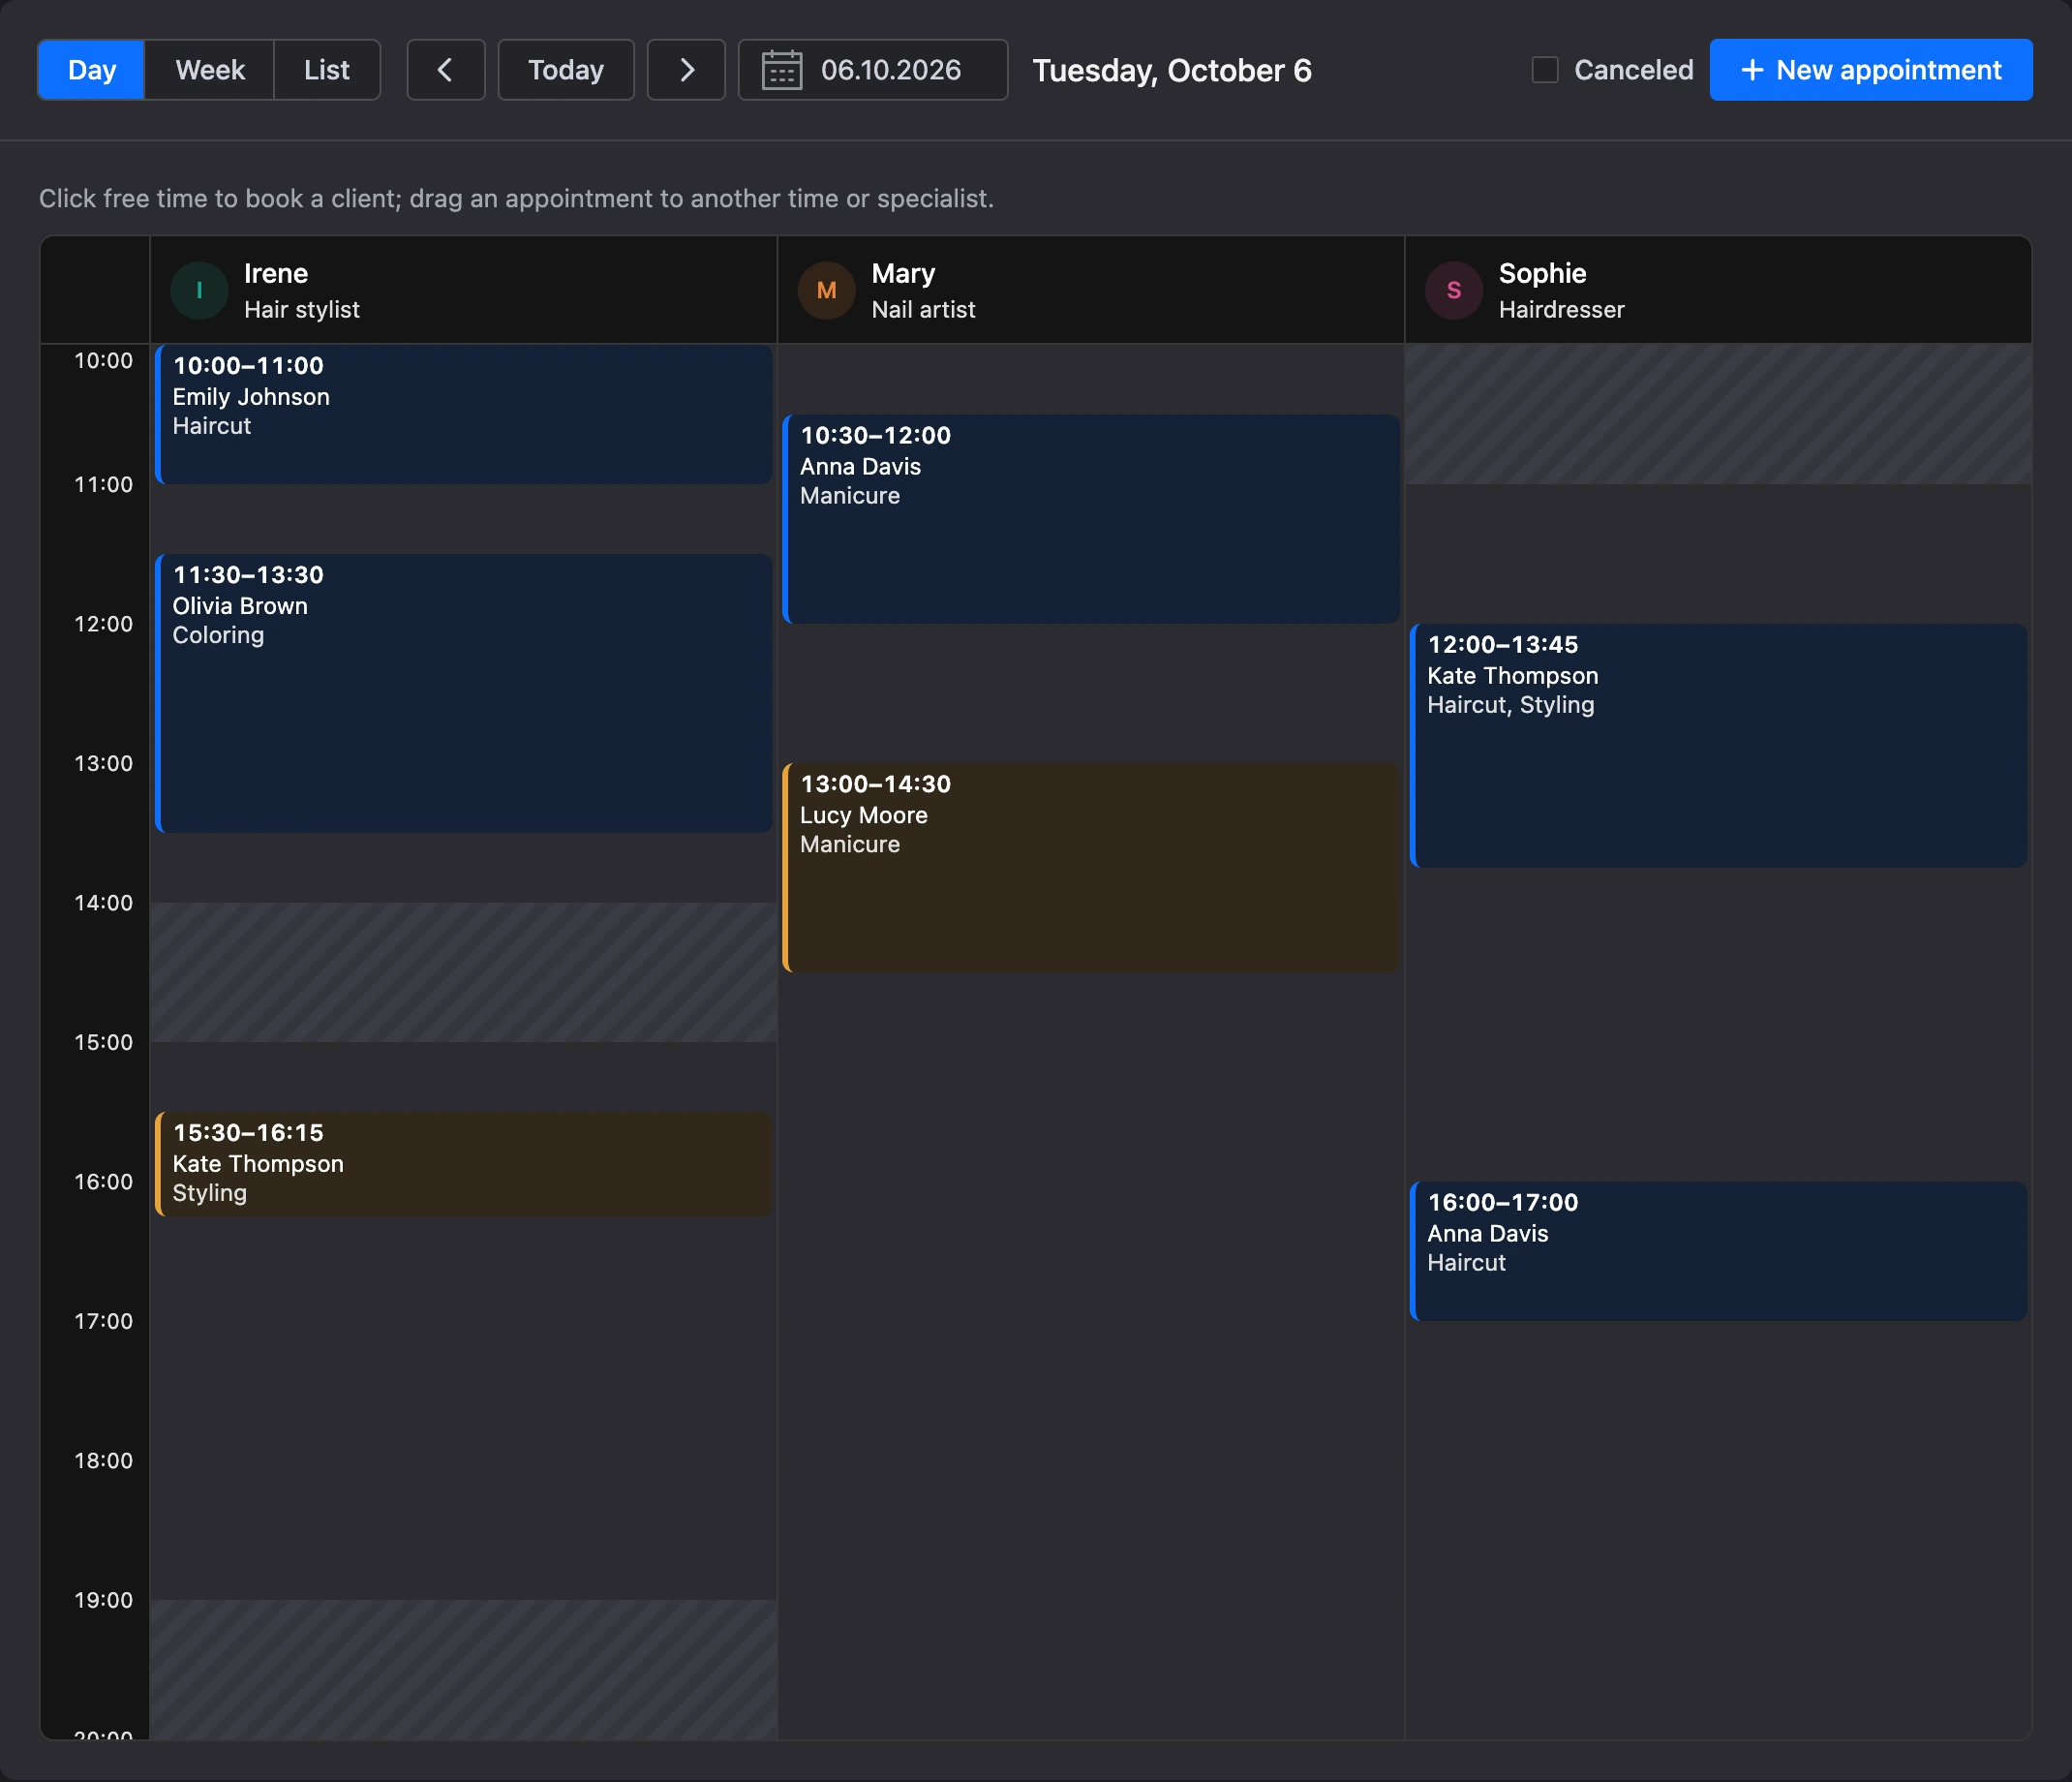Viewport: 2072px width, 1782px height.
Task: Click the Hairdresser role label
Action: (1561, 310)
